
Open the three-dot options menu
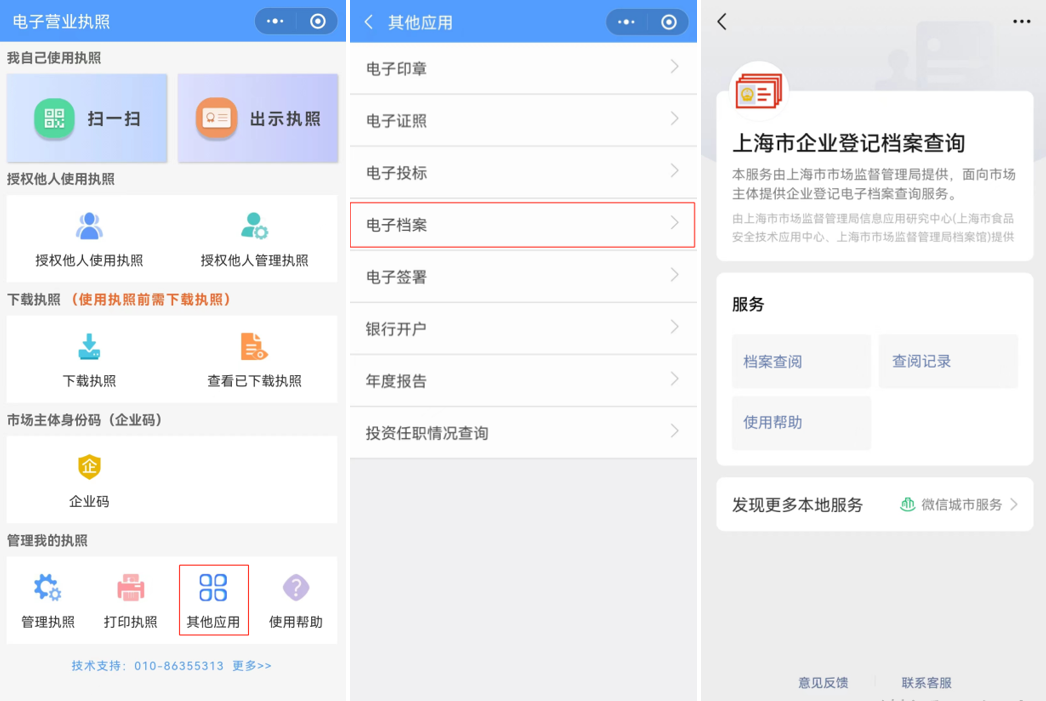[1020, 21]
